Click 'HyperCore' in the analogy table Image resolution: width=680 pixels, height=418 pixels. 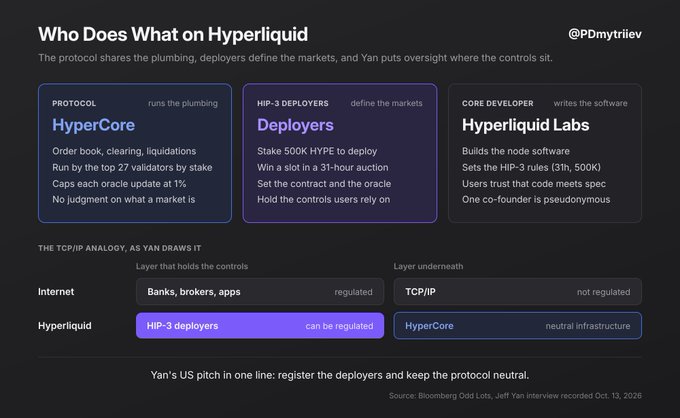pyautogui.click(x=429, y=326)
